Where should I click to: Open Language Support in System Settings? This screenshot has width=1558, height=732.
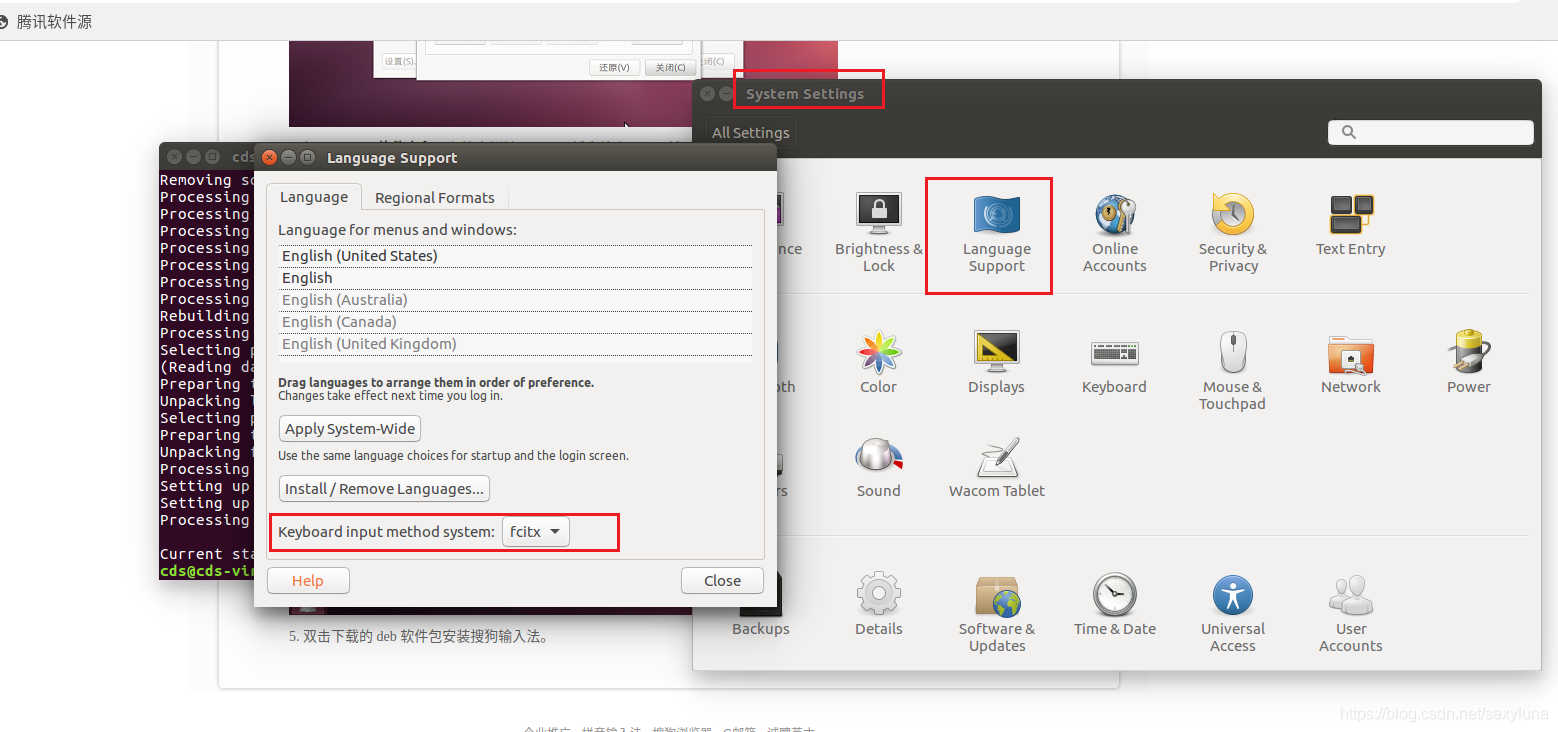(996, 232)
